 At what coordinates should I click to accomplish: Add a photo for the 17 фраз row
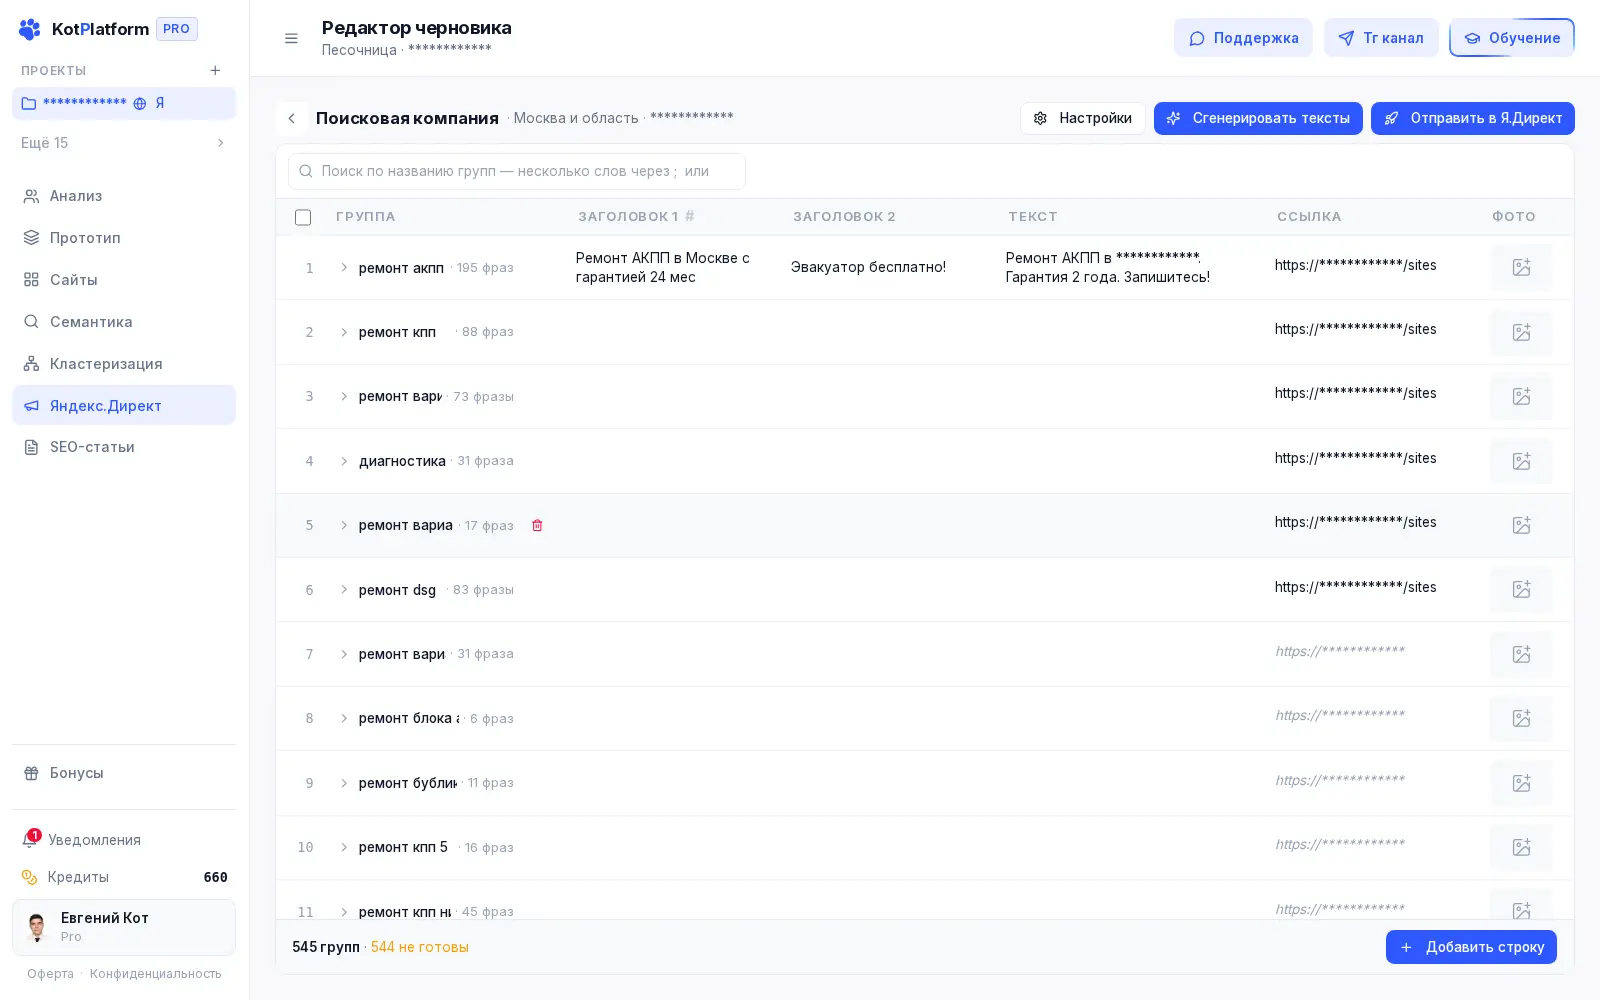point(1521,525)
